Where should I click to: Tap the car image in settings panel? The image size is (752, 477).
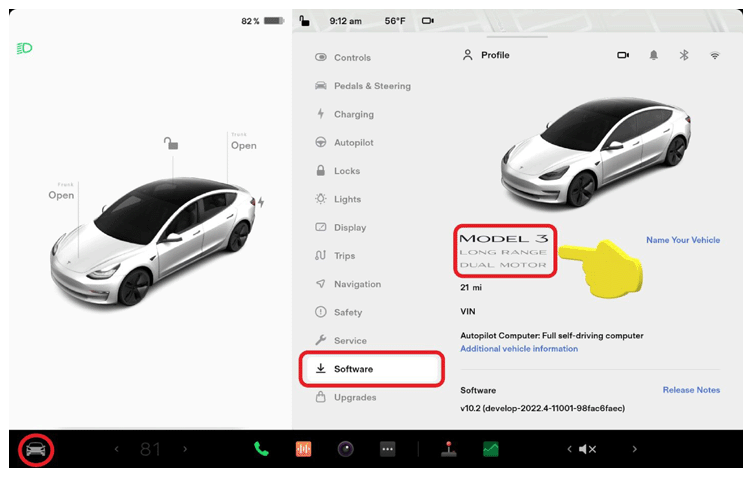pos(596,151)
